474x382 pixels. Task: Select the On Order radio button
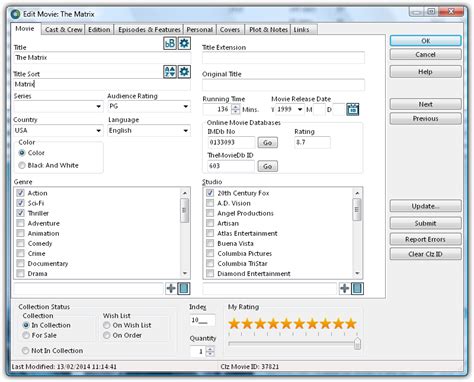pyautogui.click(x=107, y=335)
